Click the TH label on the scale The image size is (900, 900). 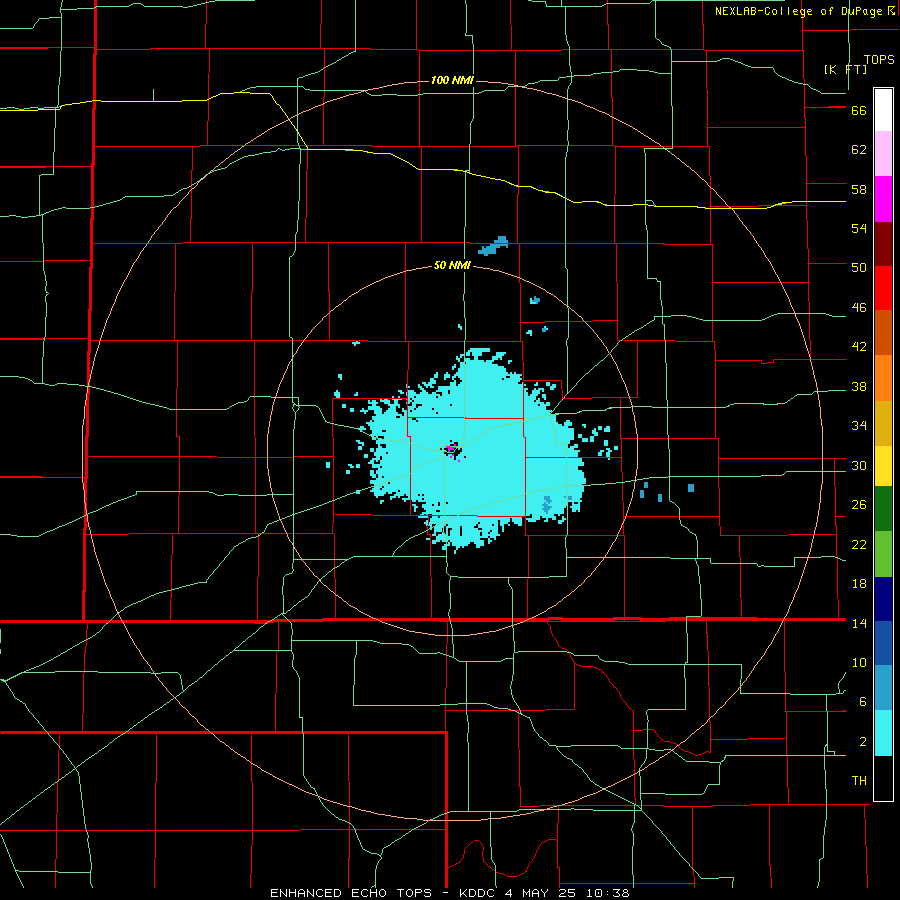point(859,781)
